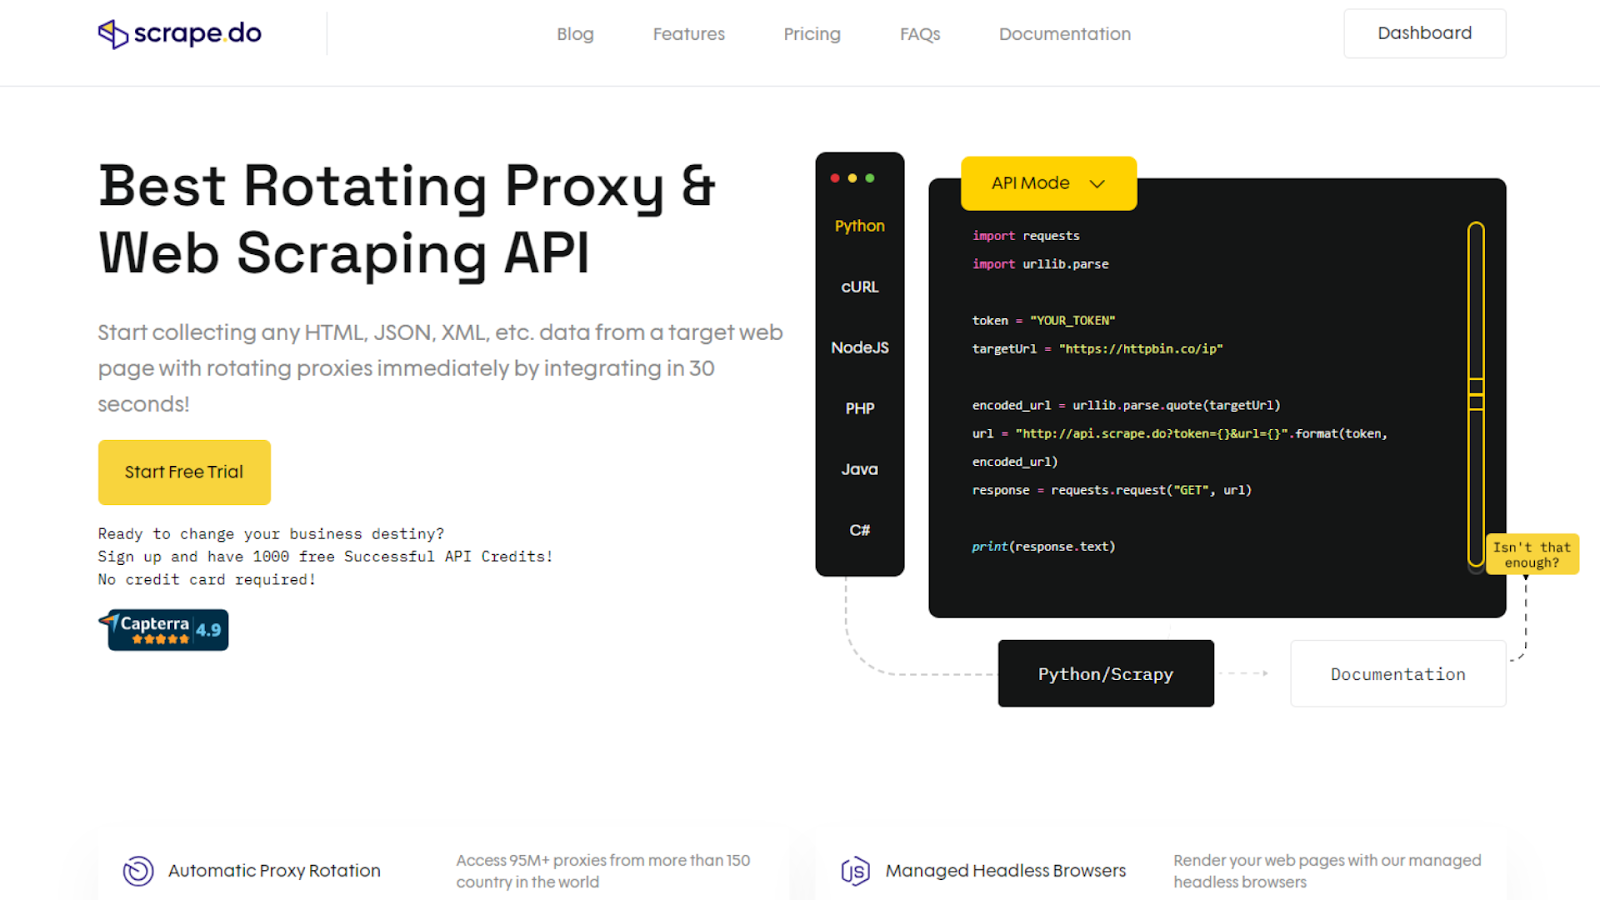The image size is (1600, 900).
Task: Click the red window dot on the code editor
Action: pyautogui.click(x=836, y=178)
